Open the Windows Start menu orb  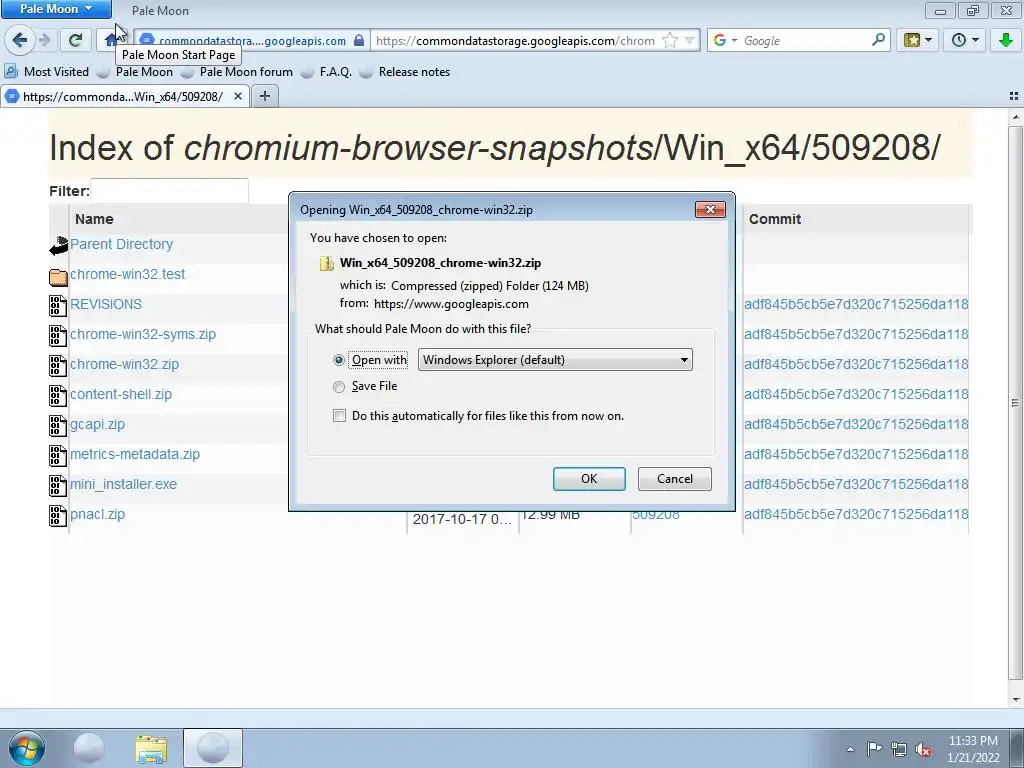27,748
